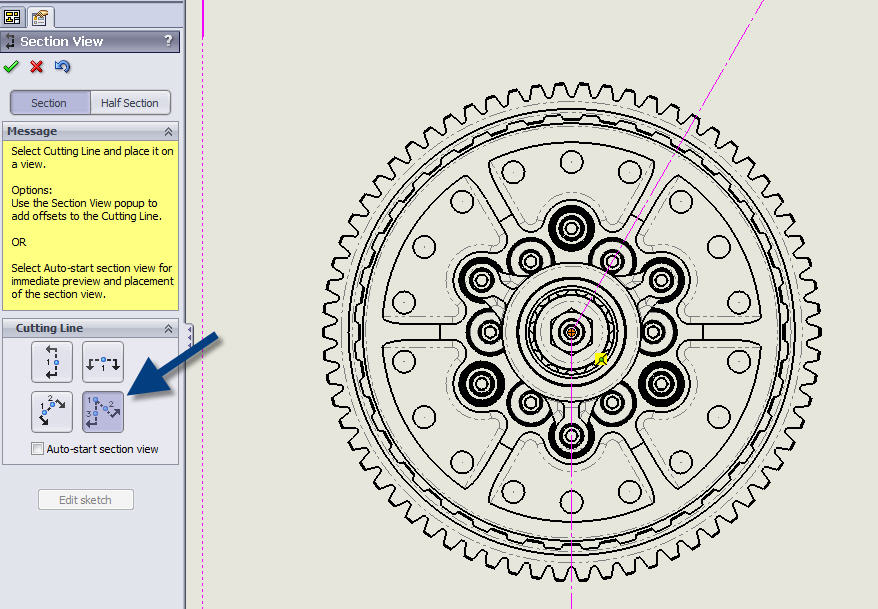878x609 pixels.
Task: Switch to Half Section mode
Action: (x=130, y=103)
